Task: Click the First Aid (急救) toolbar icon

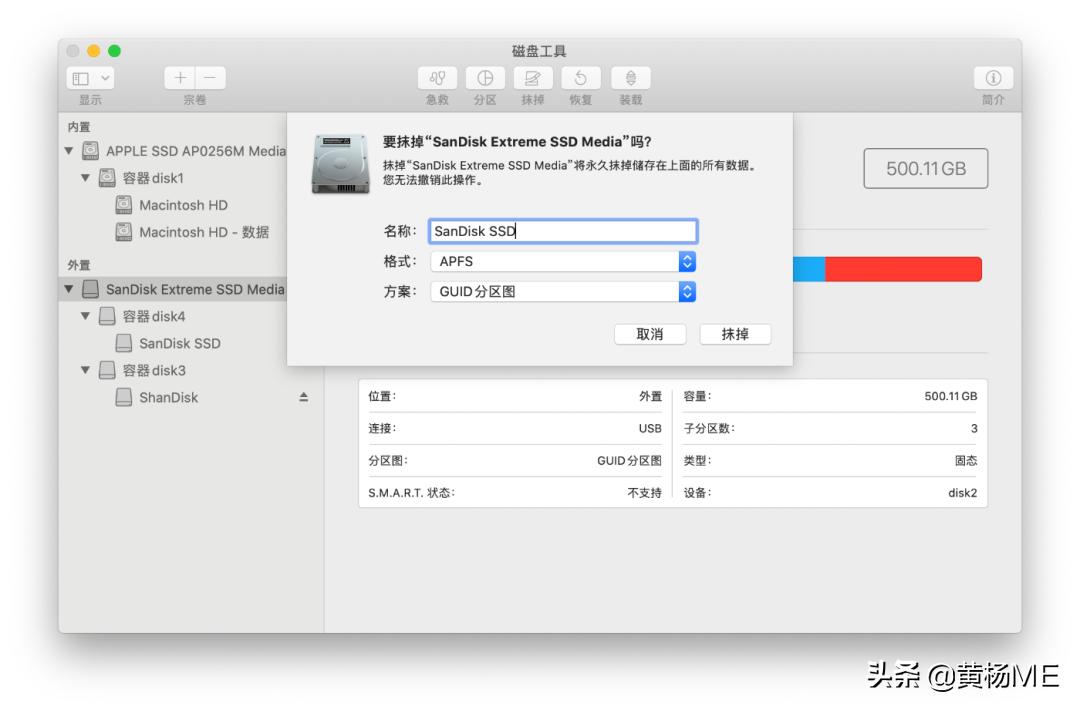Action: 437,78
